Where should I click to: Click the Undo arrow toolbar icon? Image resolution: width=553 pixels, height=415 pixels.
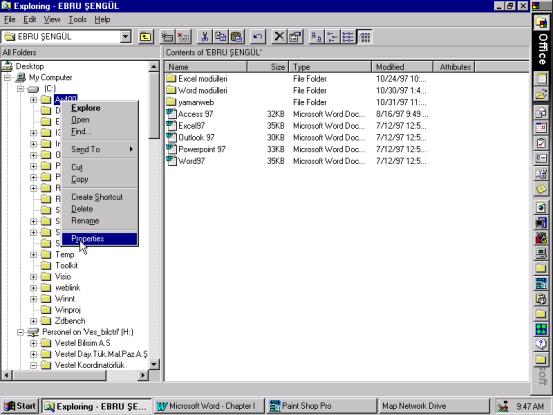[257, 37]
